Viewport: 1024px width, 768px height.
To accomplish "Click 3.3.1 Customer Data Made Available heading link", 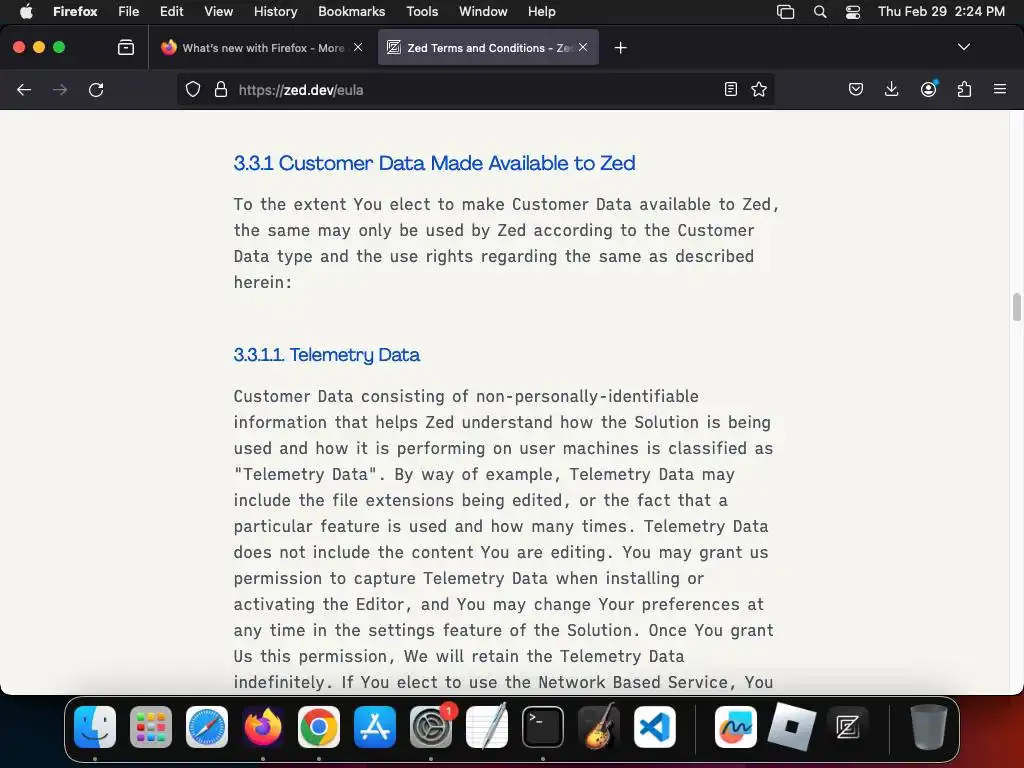I will (434, 163).
